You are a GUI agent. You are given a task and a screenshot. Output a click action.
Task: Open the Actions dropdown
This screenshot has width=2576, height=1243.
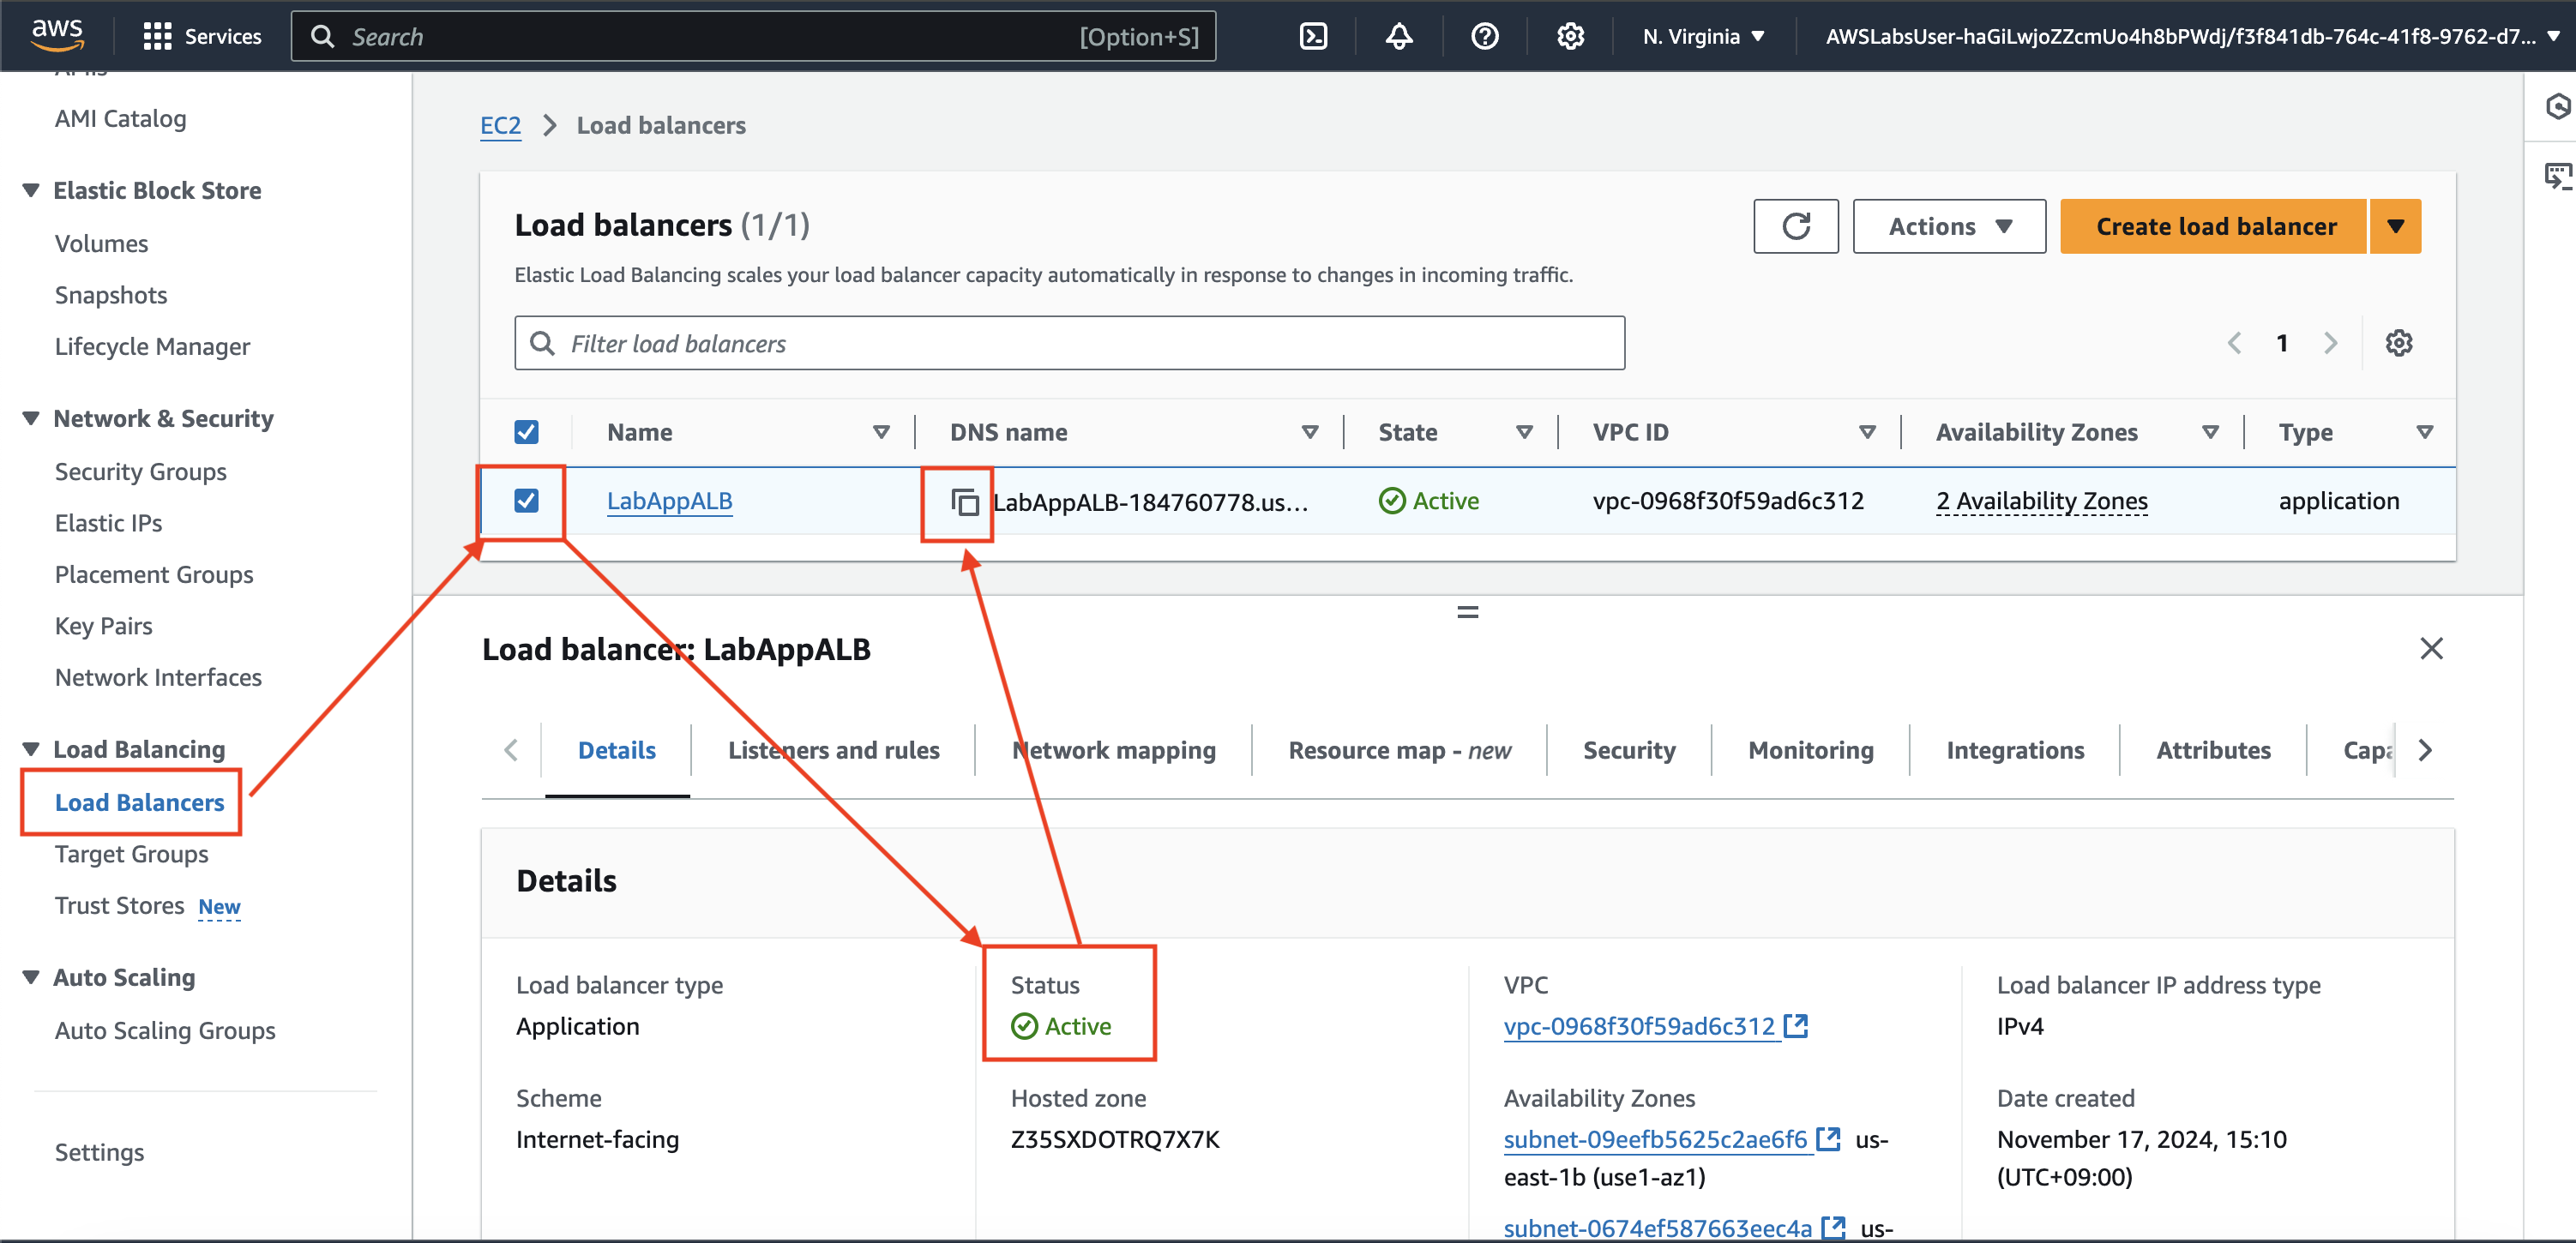pos(1949,226)
